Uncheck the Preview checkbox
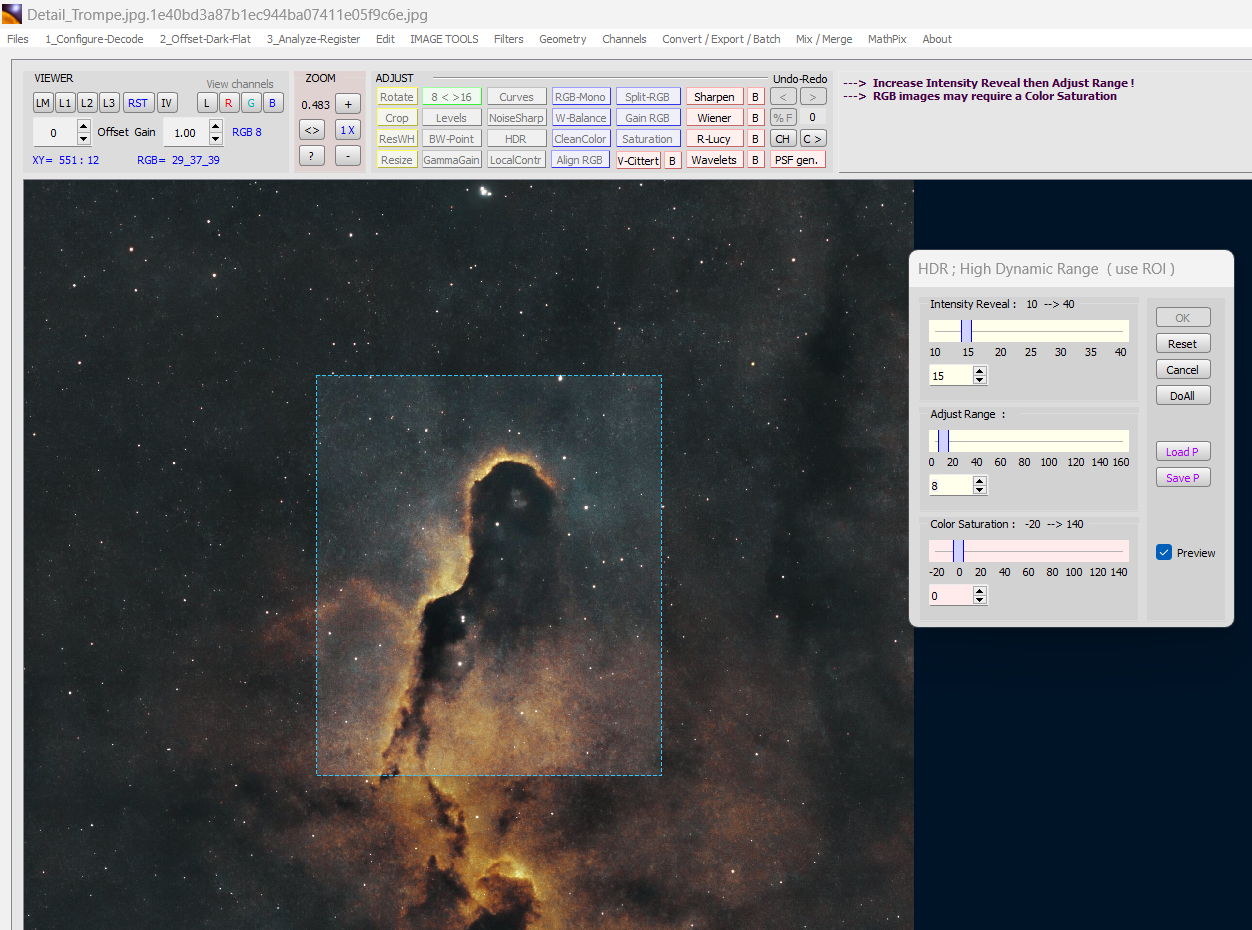This screenshot has height=930, width=1252. click(x=1164, y=552)
